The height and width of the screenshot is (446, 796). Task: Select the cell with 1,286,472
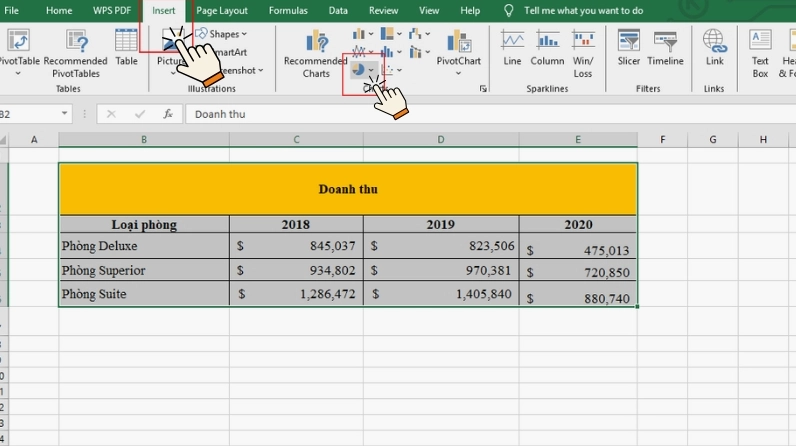pos(296,294)
